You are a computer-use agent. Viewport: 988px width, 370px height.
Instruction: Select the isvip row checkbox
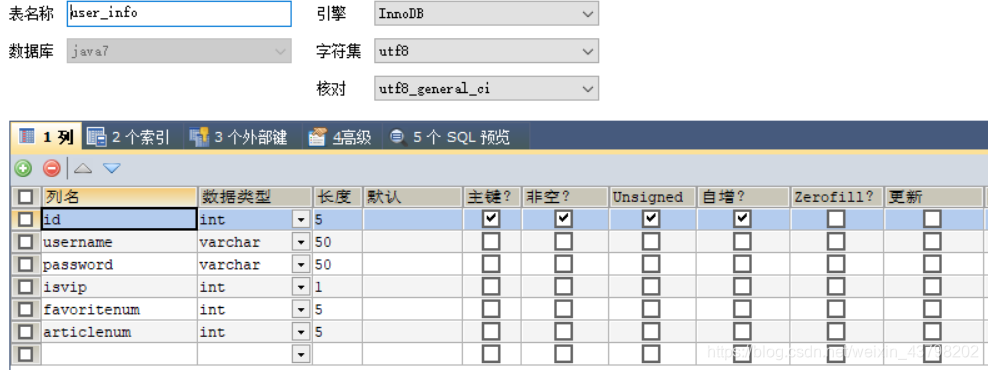point(25,287)
